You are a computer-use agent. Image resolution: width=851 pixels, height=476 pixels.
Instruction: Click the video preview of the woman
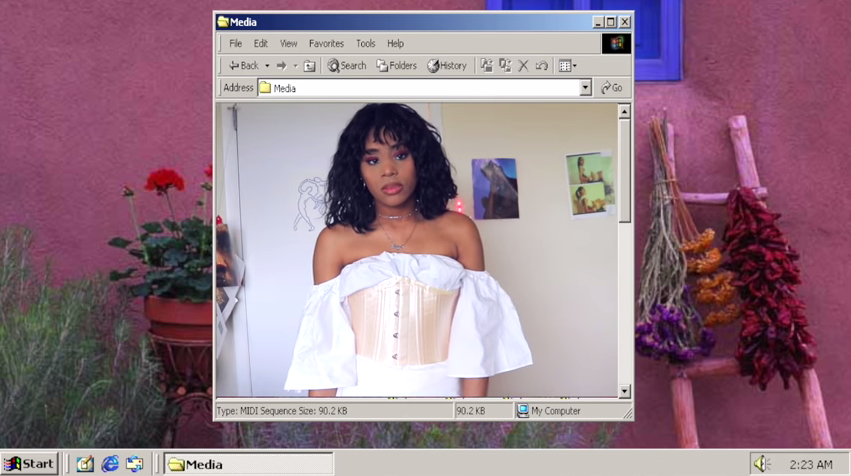[x=416, y=250]
